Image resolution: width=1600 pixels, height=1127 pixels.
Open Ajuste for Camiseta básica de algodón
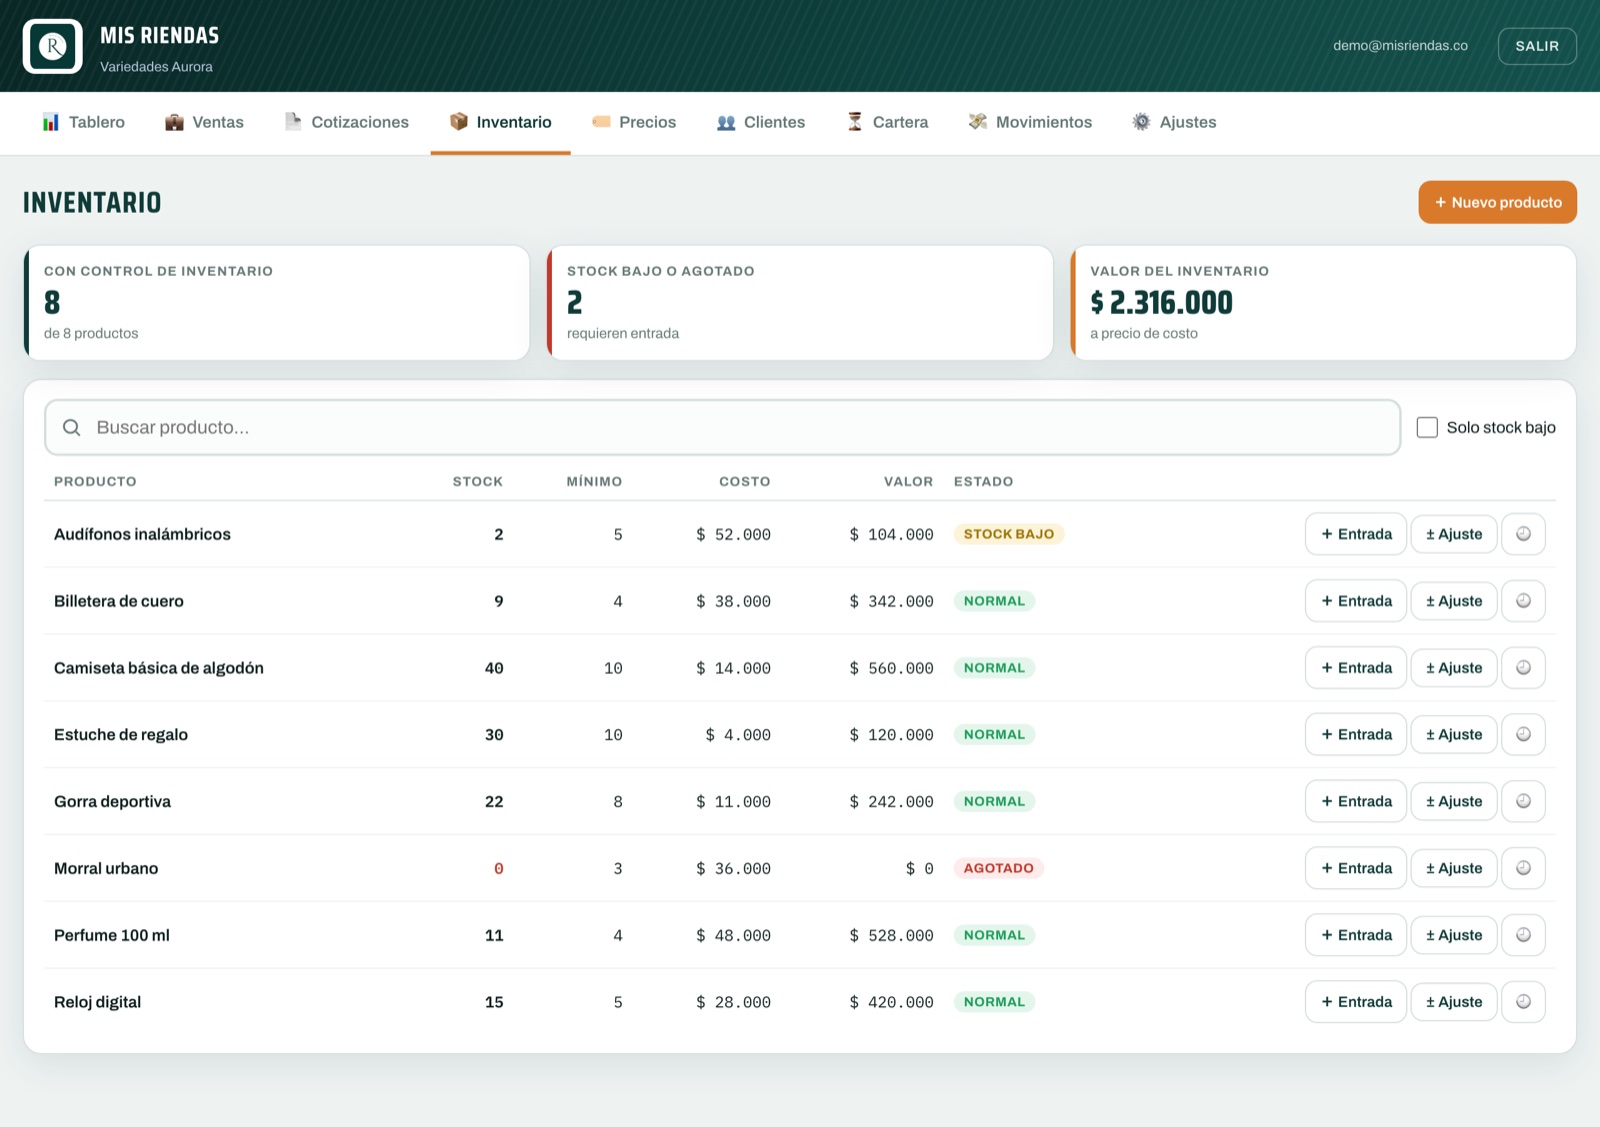(x=1454, y=668)
